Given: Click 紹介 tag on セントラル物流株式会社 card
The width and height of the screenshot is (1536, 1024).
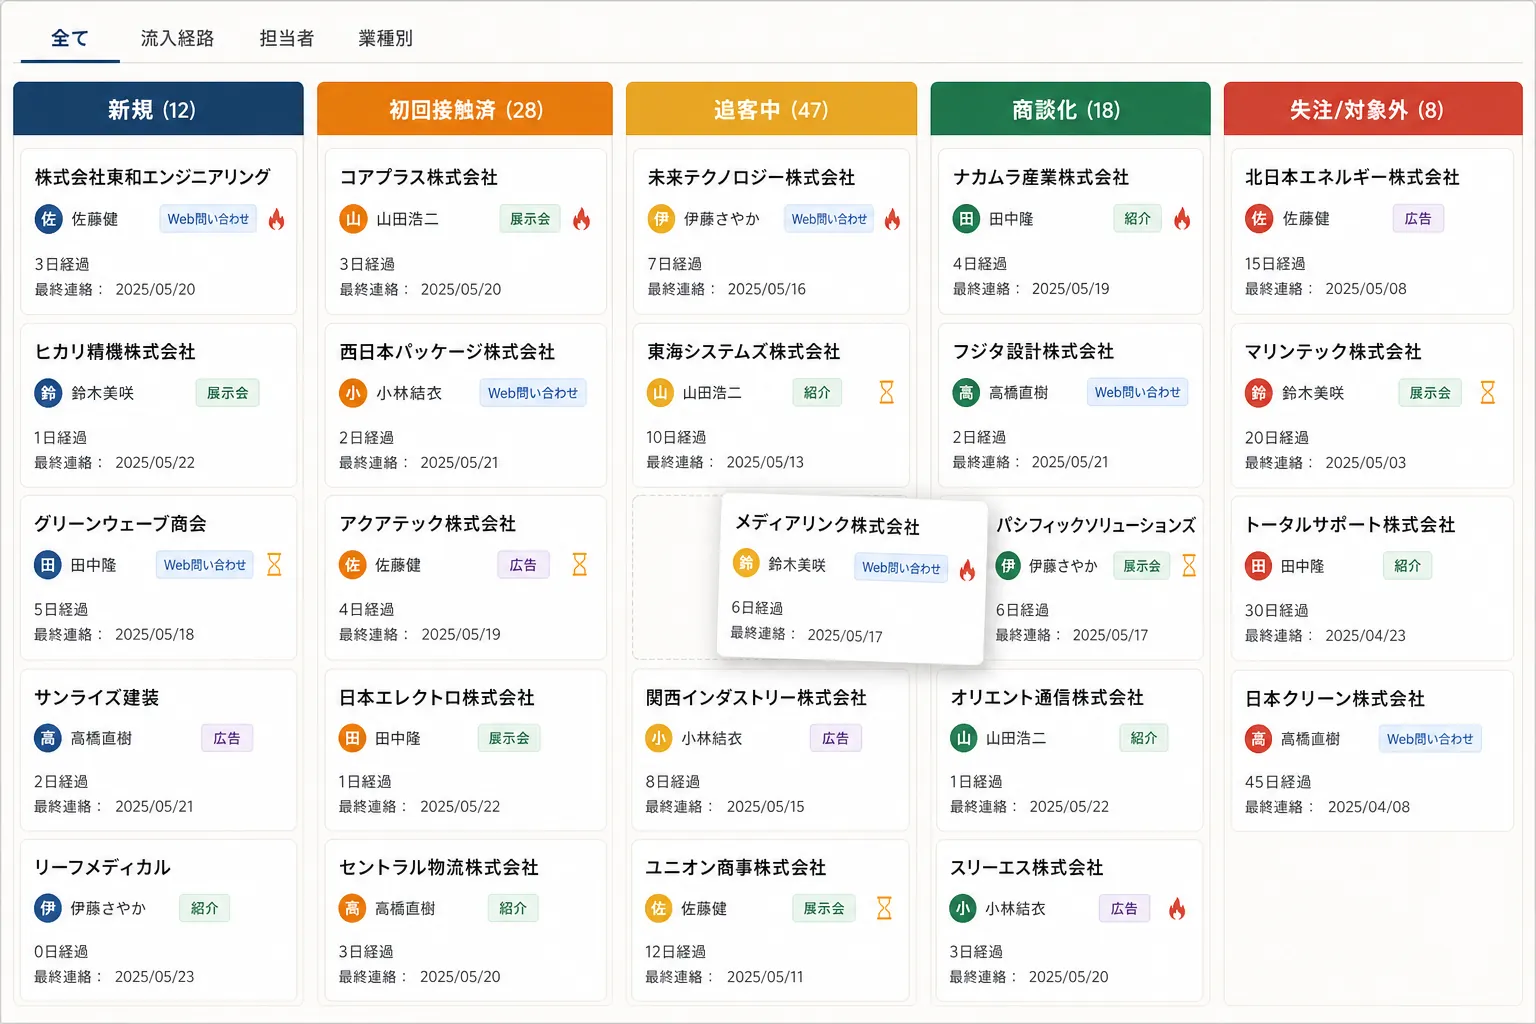Looking at the screenshot, I should point(513,908).
